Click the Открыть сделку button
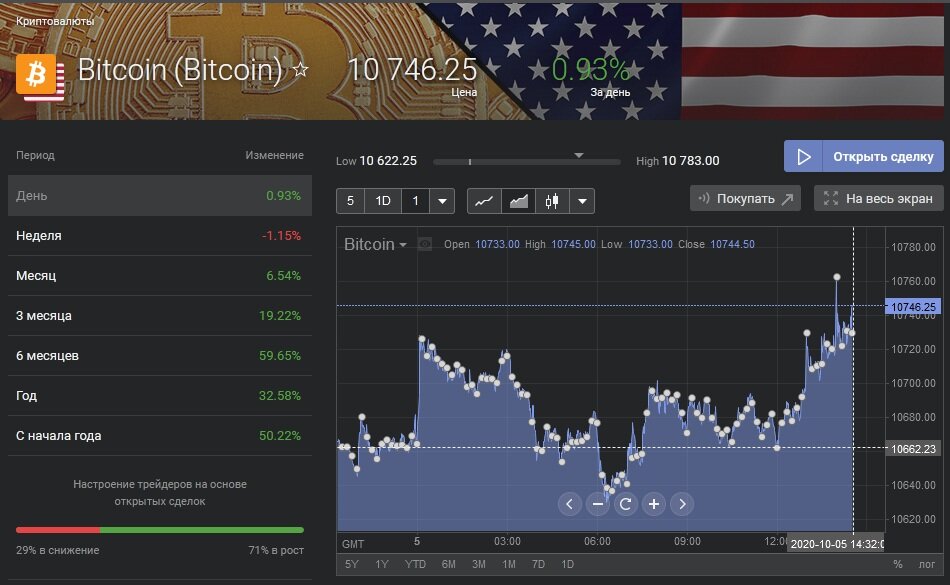This screenshot has width=950, height=585. tap(863, 157)
